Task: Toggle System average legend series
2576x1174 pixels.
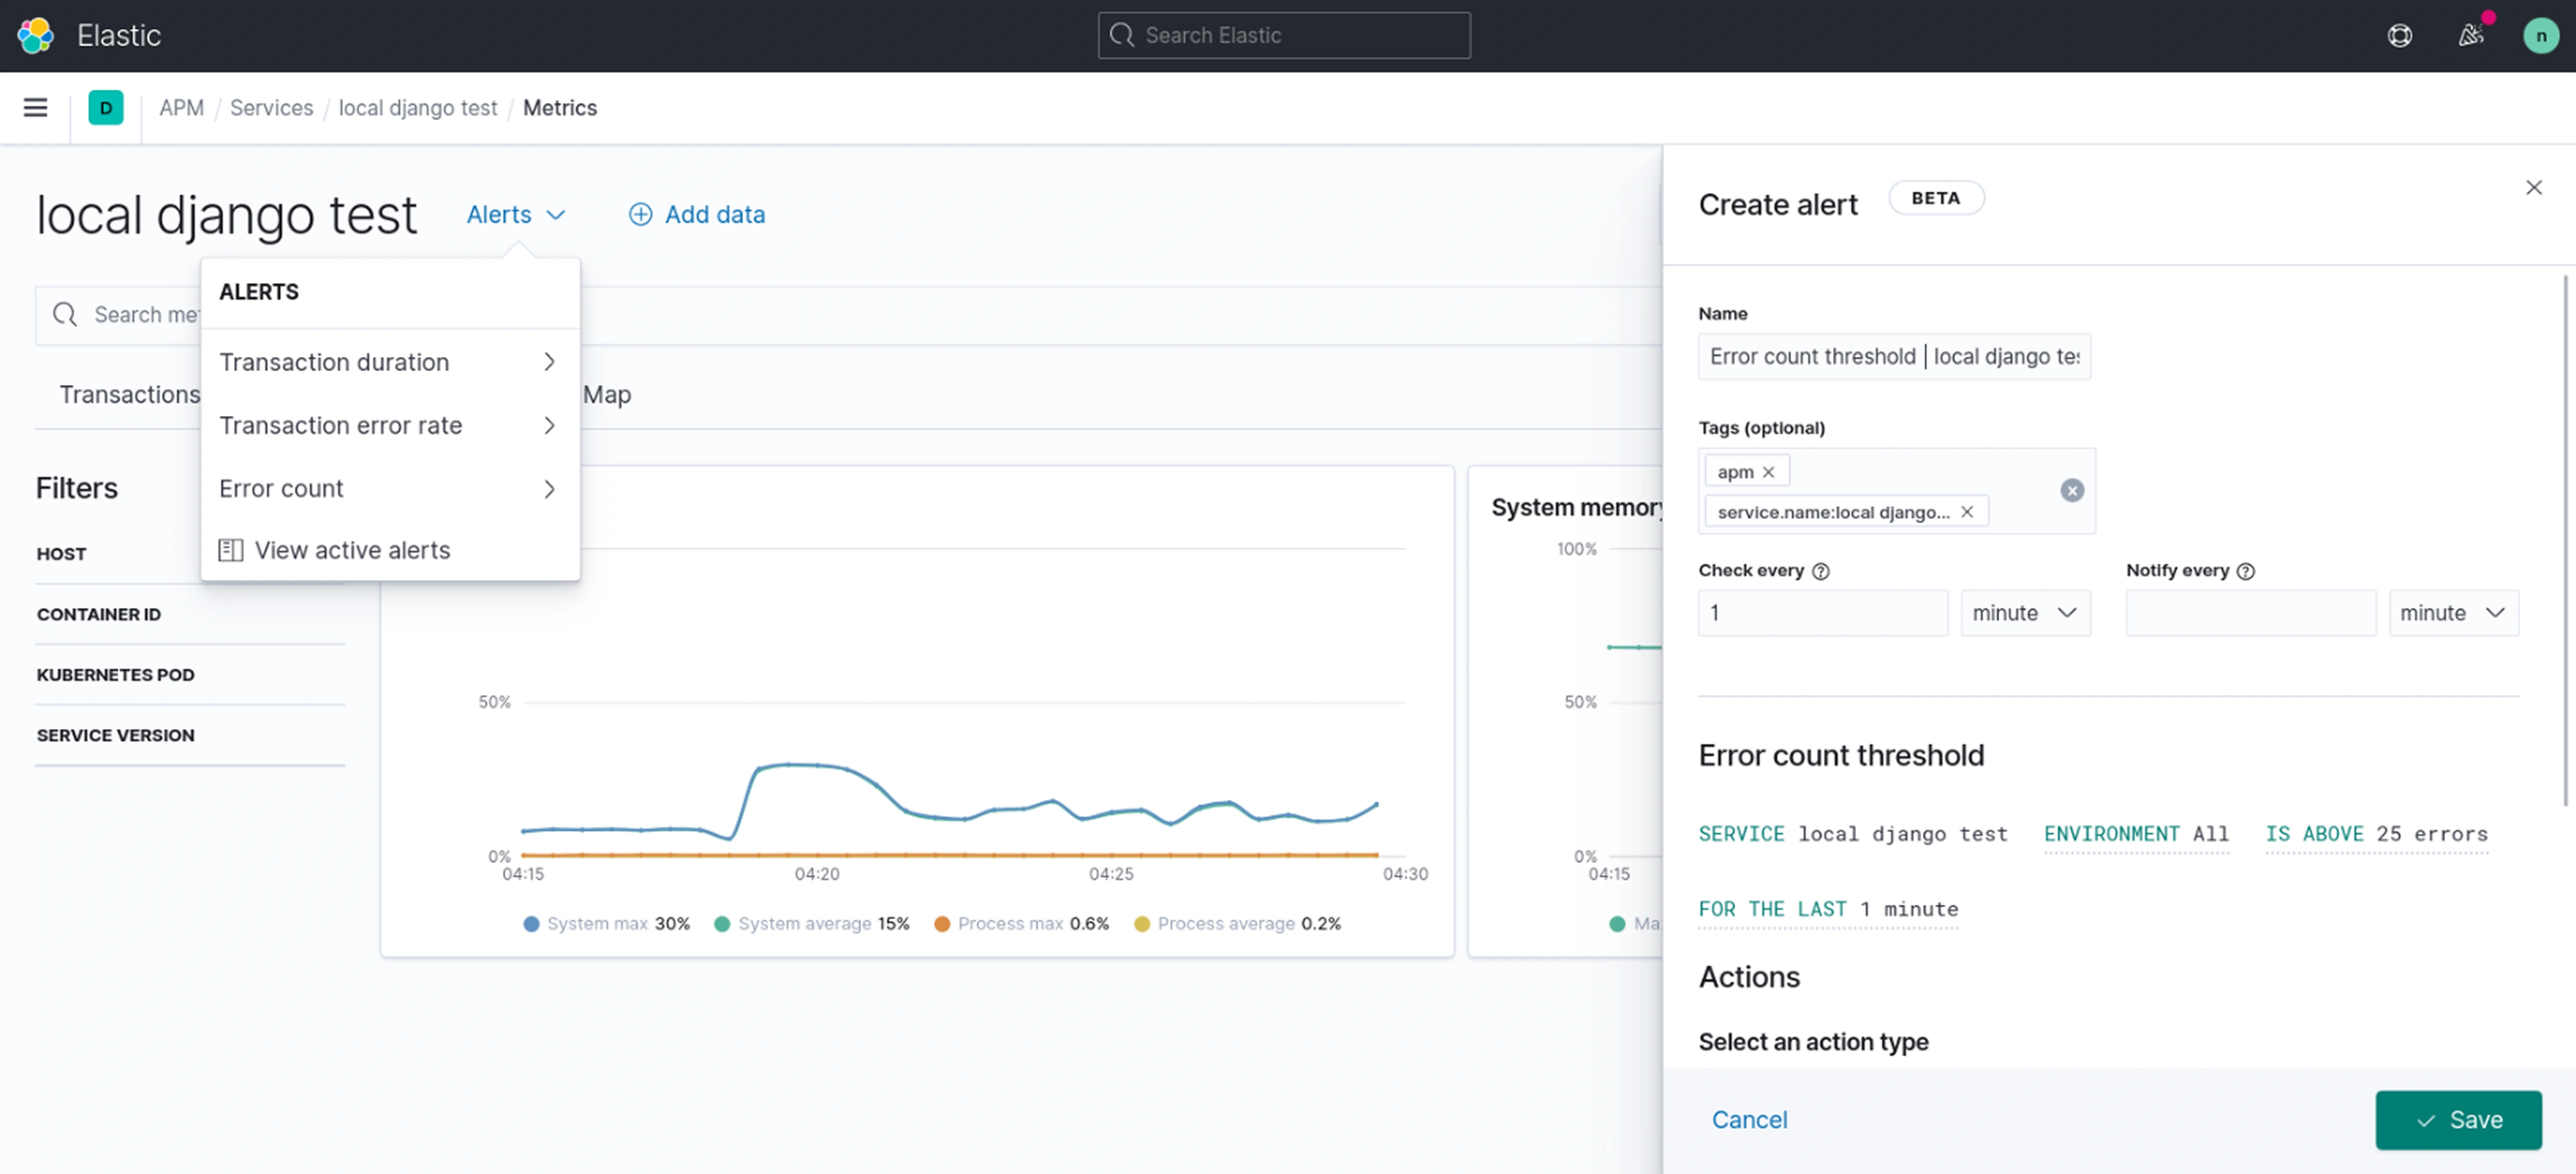Action: (x=804, y=923)
